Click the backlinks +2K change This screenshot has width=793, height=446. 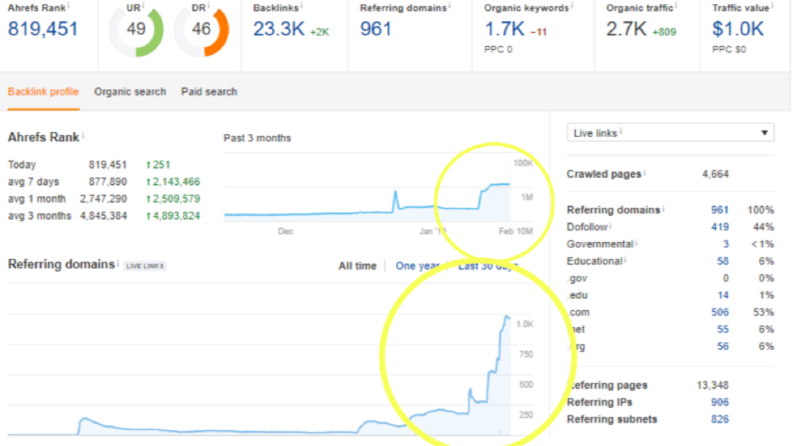click(x=320, y=32)
